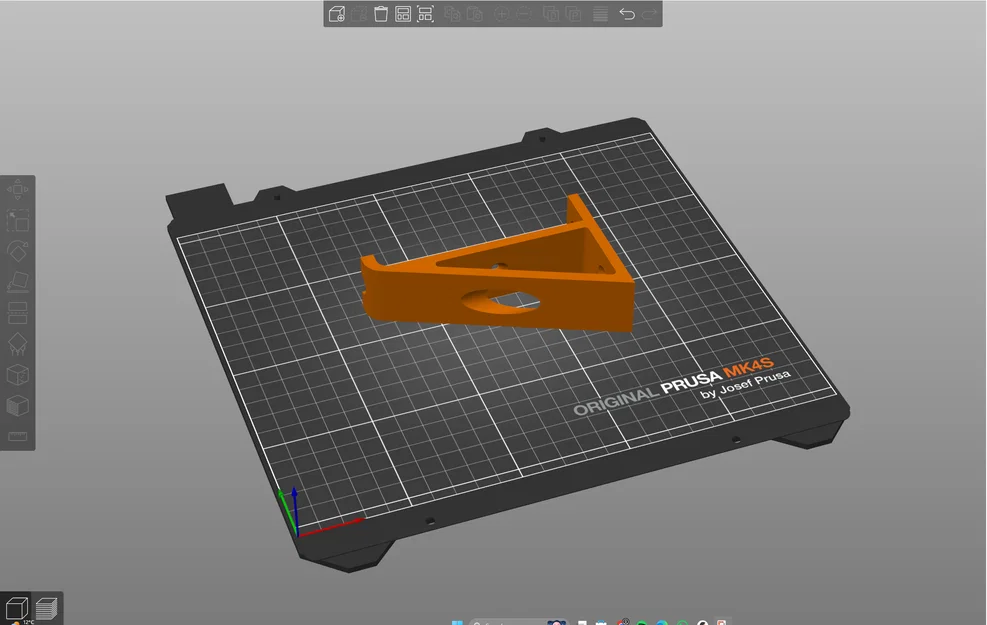Redo the last action
The width and height of the screenshot is (987, 625).
point(648,14)
